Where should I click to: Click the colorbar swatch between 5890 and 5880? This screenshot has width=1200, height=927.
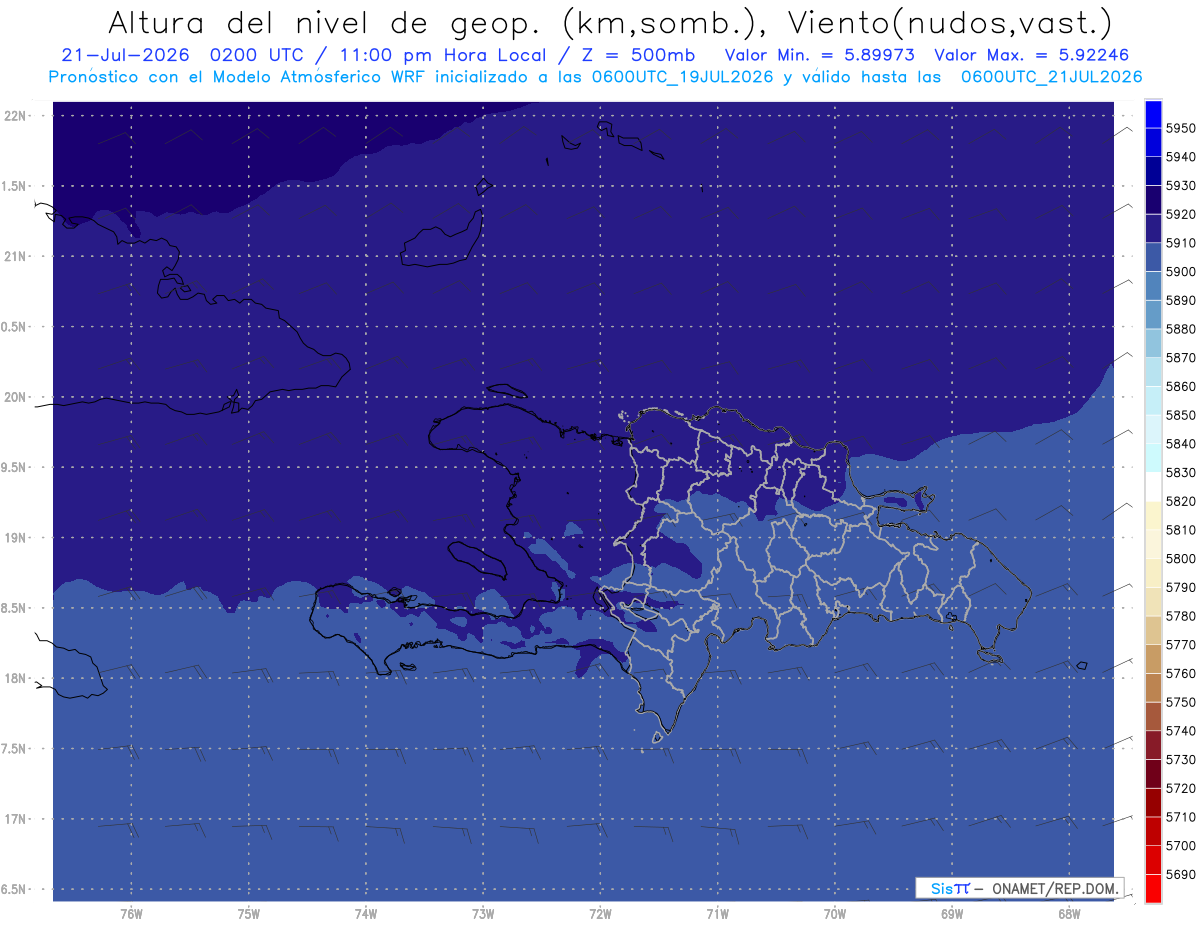coord(1153,314)
